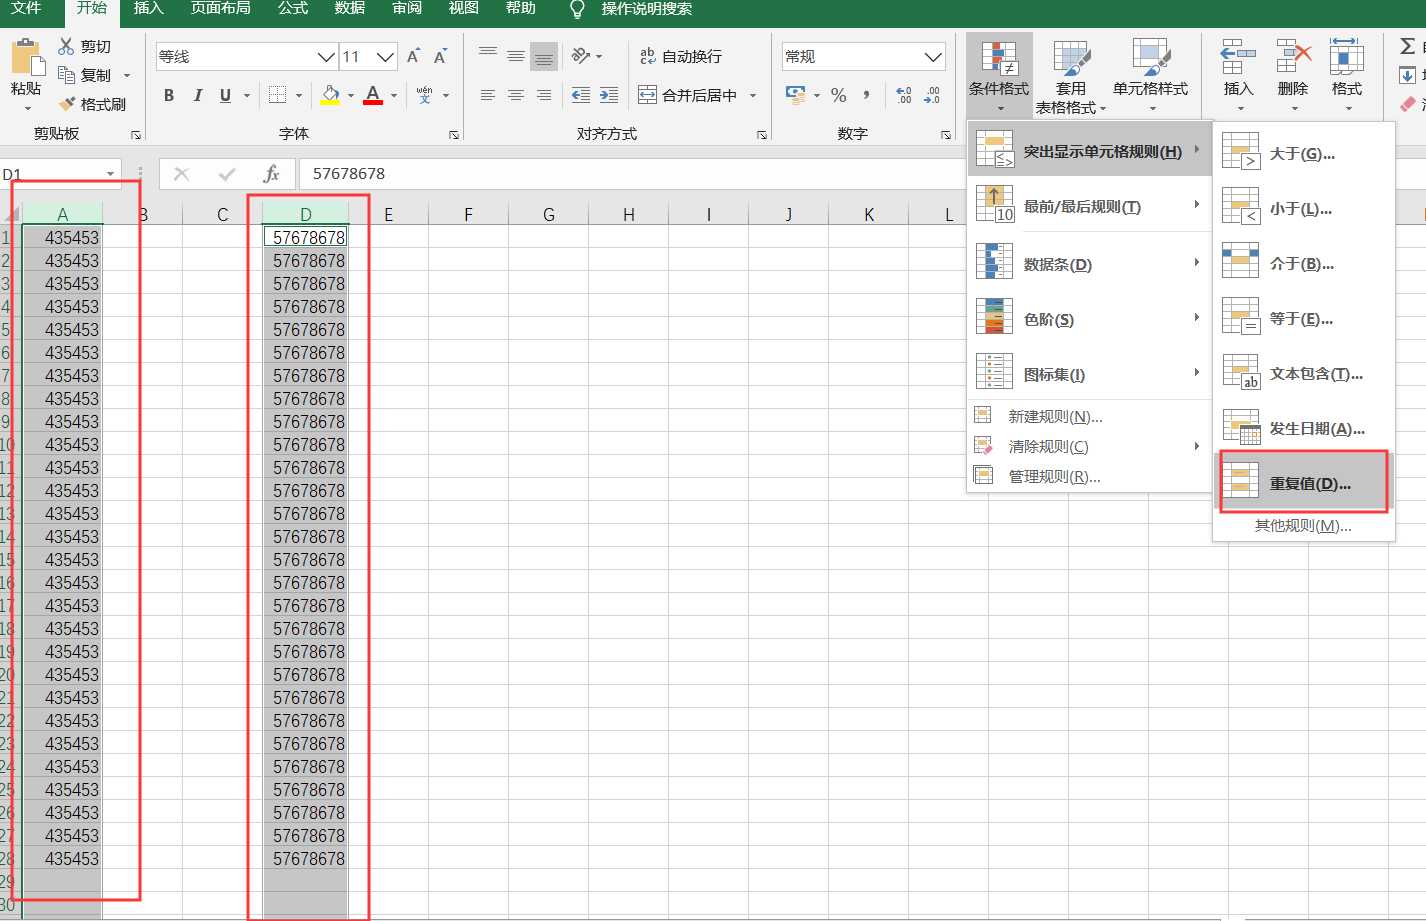Select the 大于 highlight rule

point(1304,153)
